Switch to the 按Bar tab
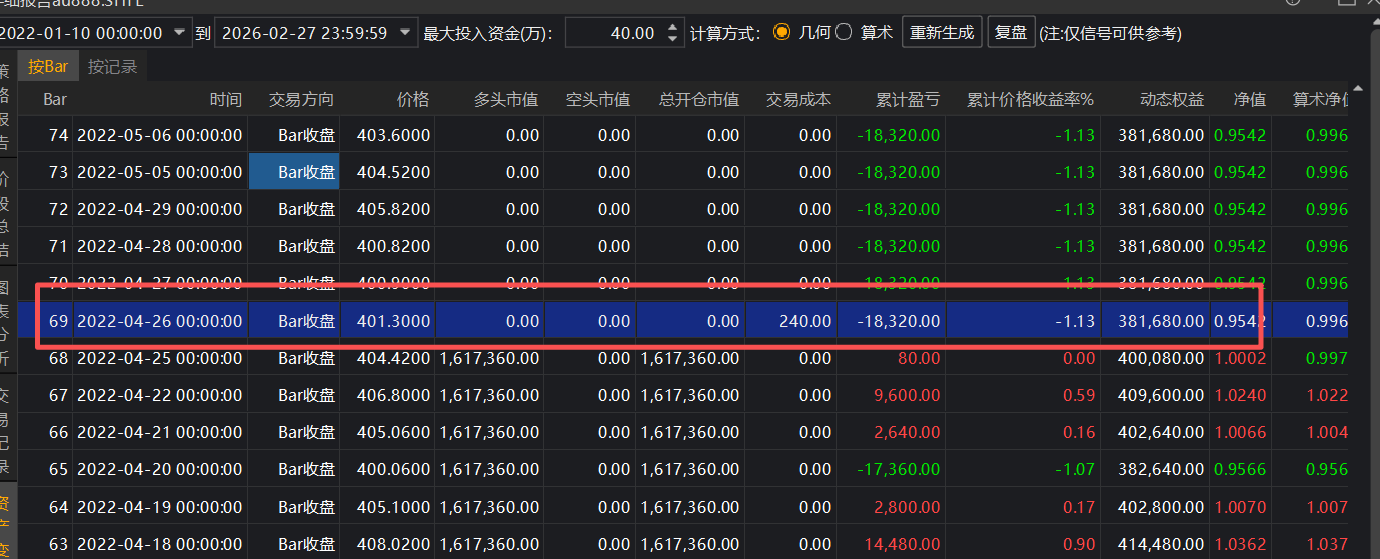The height and width of the screenshot is (559, 1380). 48,67
